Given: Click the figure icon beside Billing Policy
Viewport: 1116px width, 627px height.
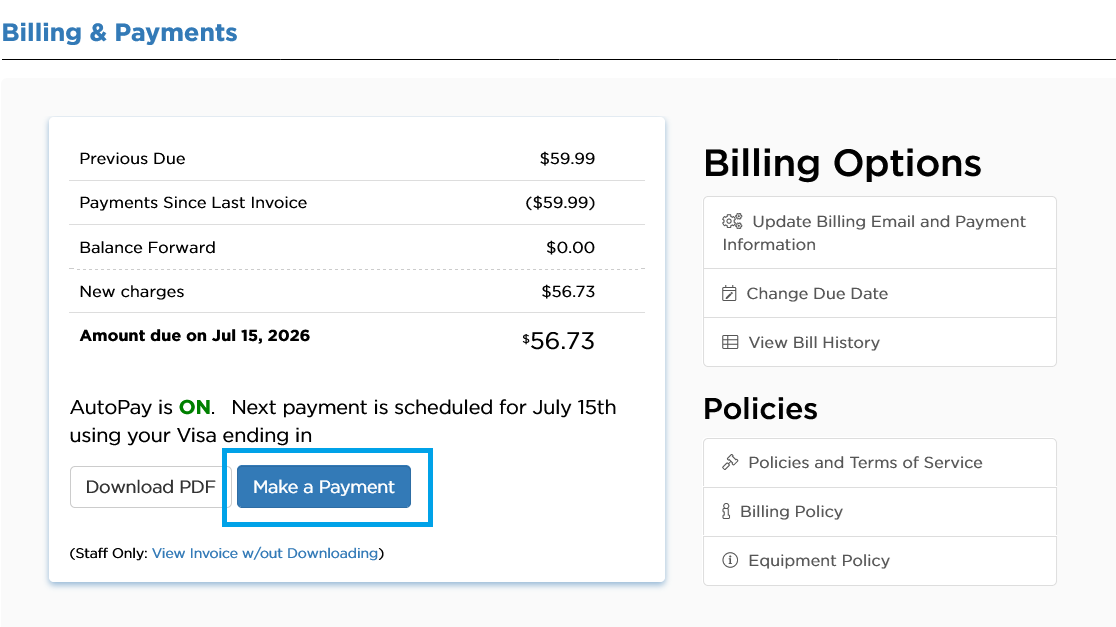Looking at the screenshot, I should tap(726, 511).
